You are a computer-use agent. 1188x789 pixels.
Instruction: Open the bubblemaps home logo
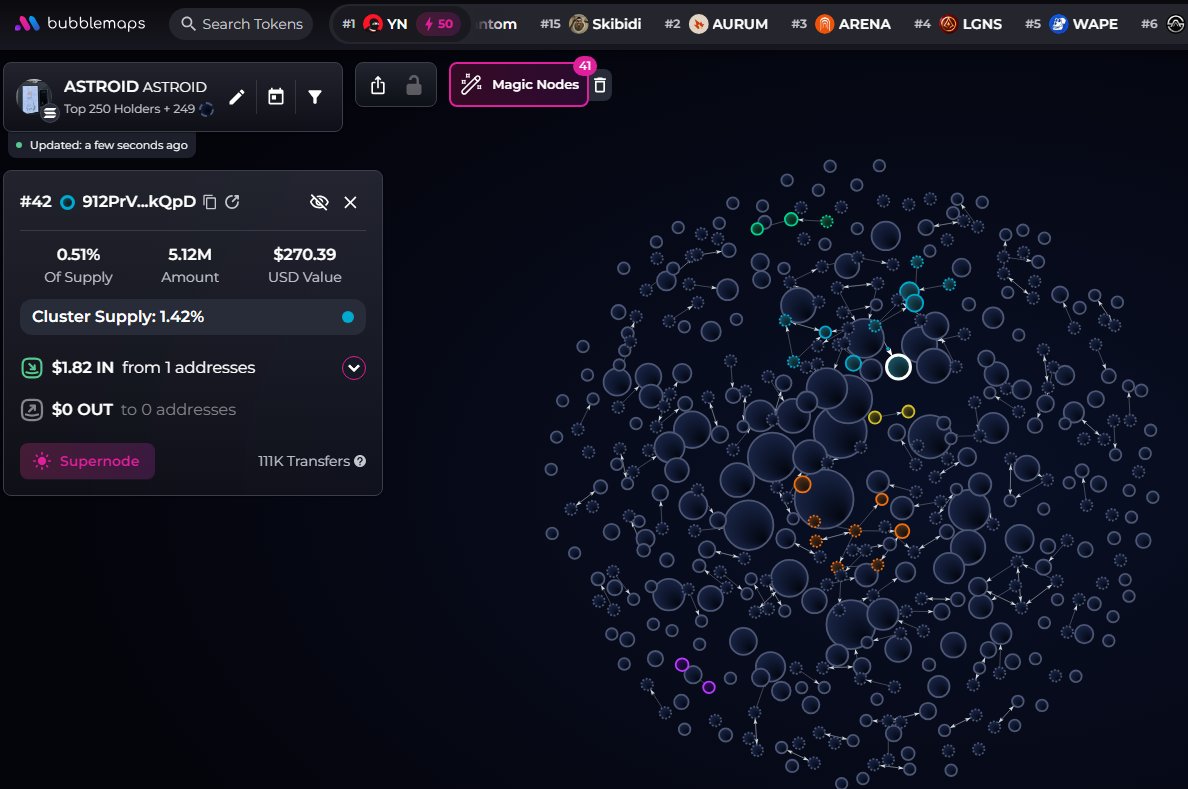click(x=80, y=23)
